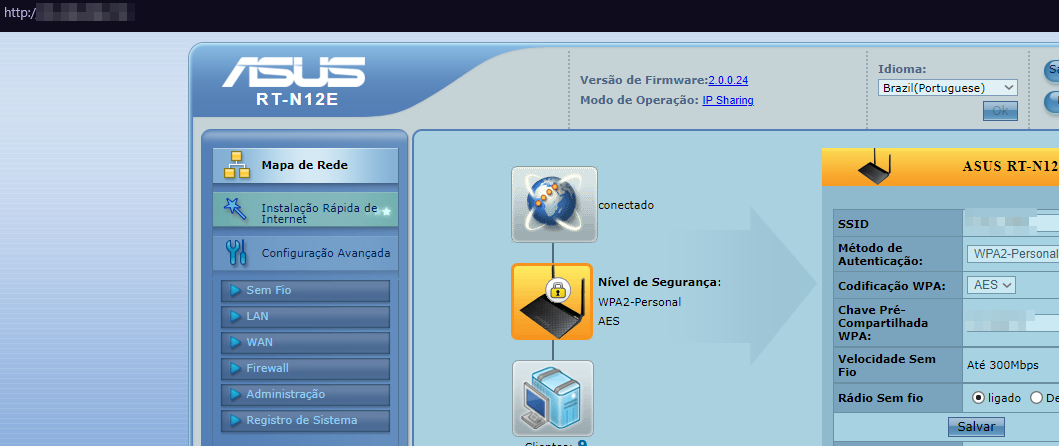Set Rádio Sem fio to ligado
This screenshot has width=1059, height=446.
(x=978, y=398)
